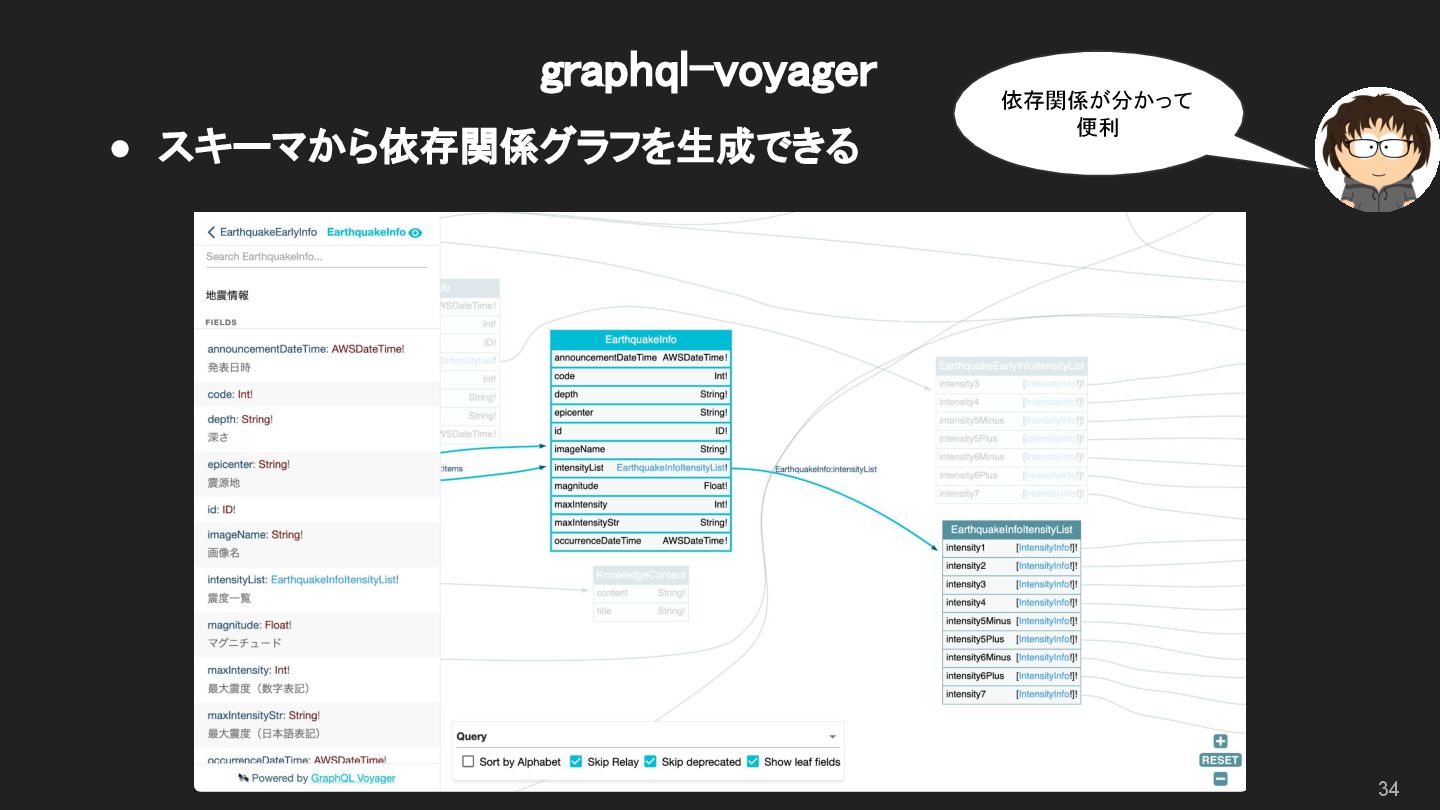1440x810 pixels.
Task: Disable Show leaf fields checkbox
Action: tap(753, 762)
